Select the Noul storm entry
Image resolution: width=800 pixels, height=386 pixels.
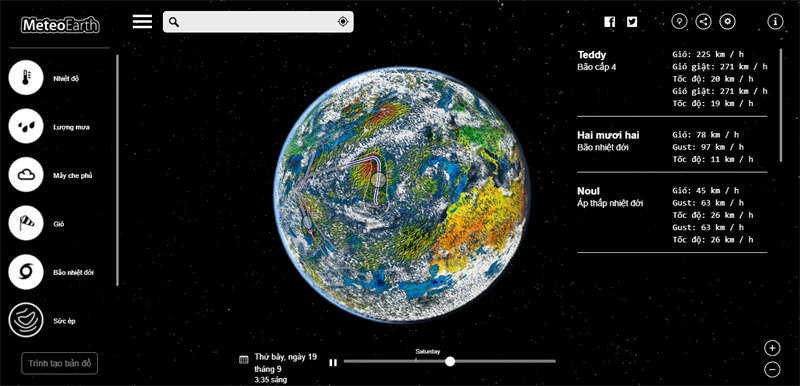coord(672,215)
